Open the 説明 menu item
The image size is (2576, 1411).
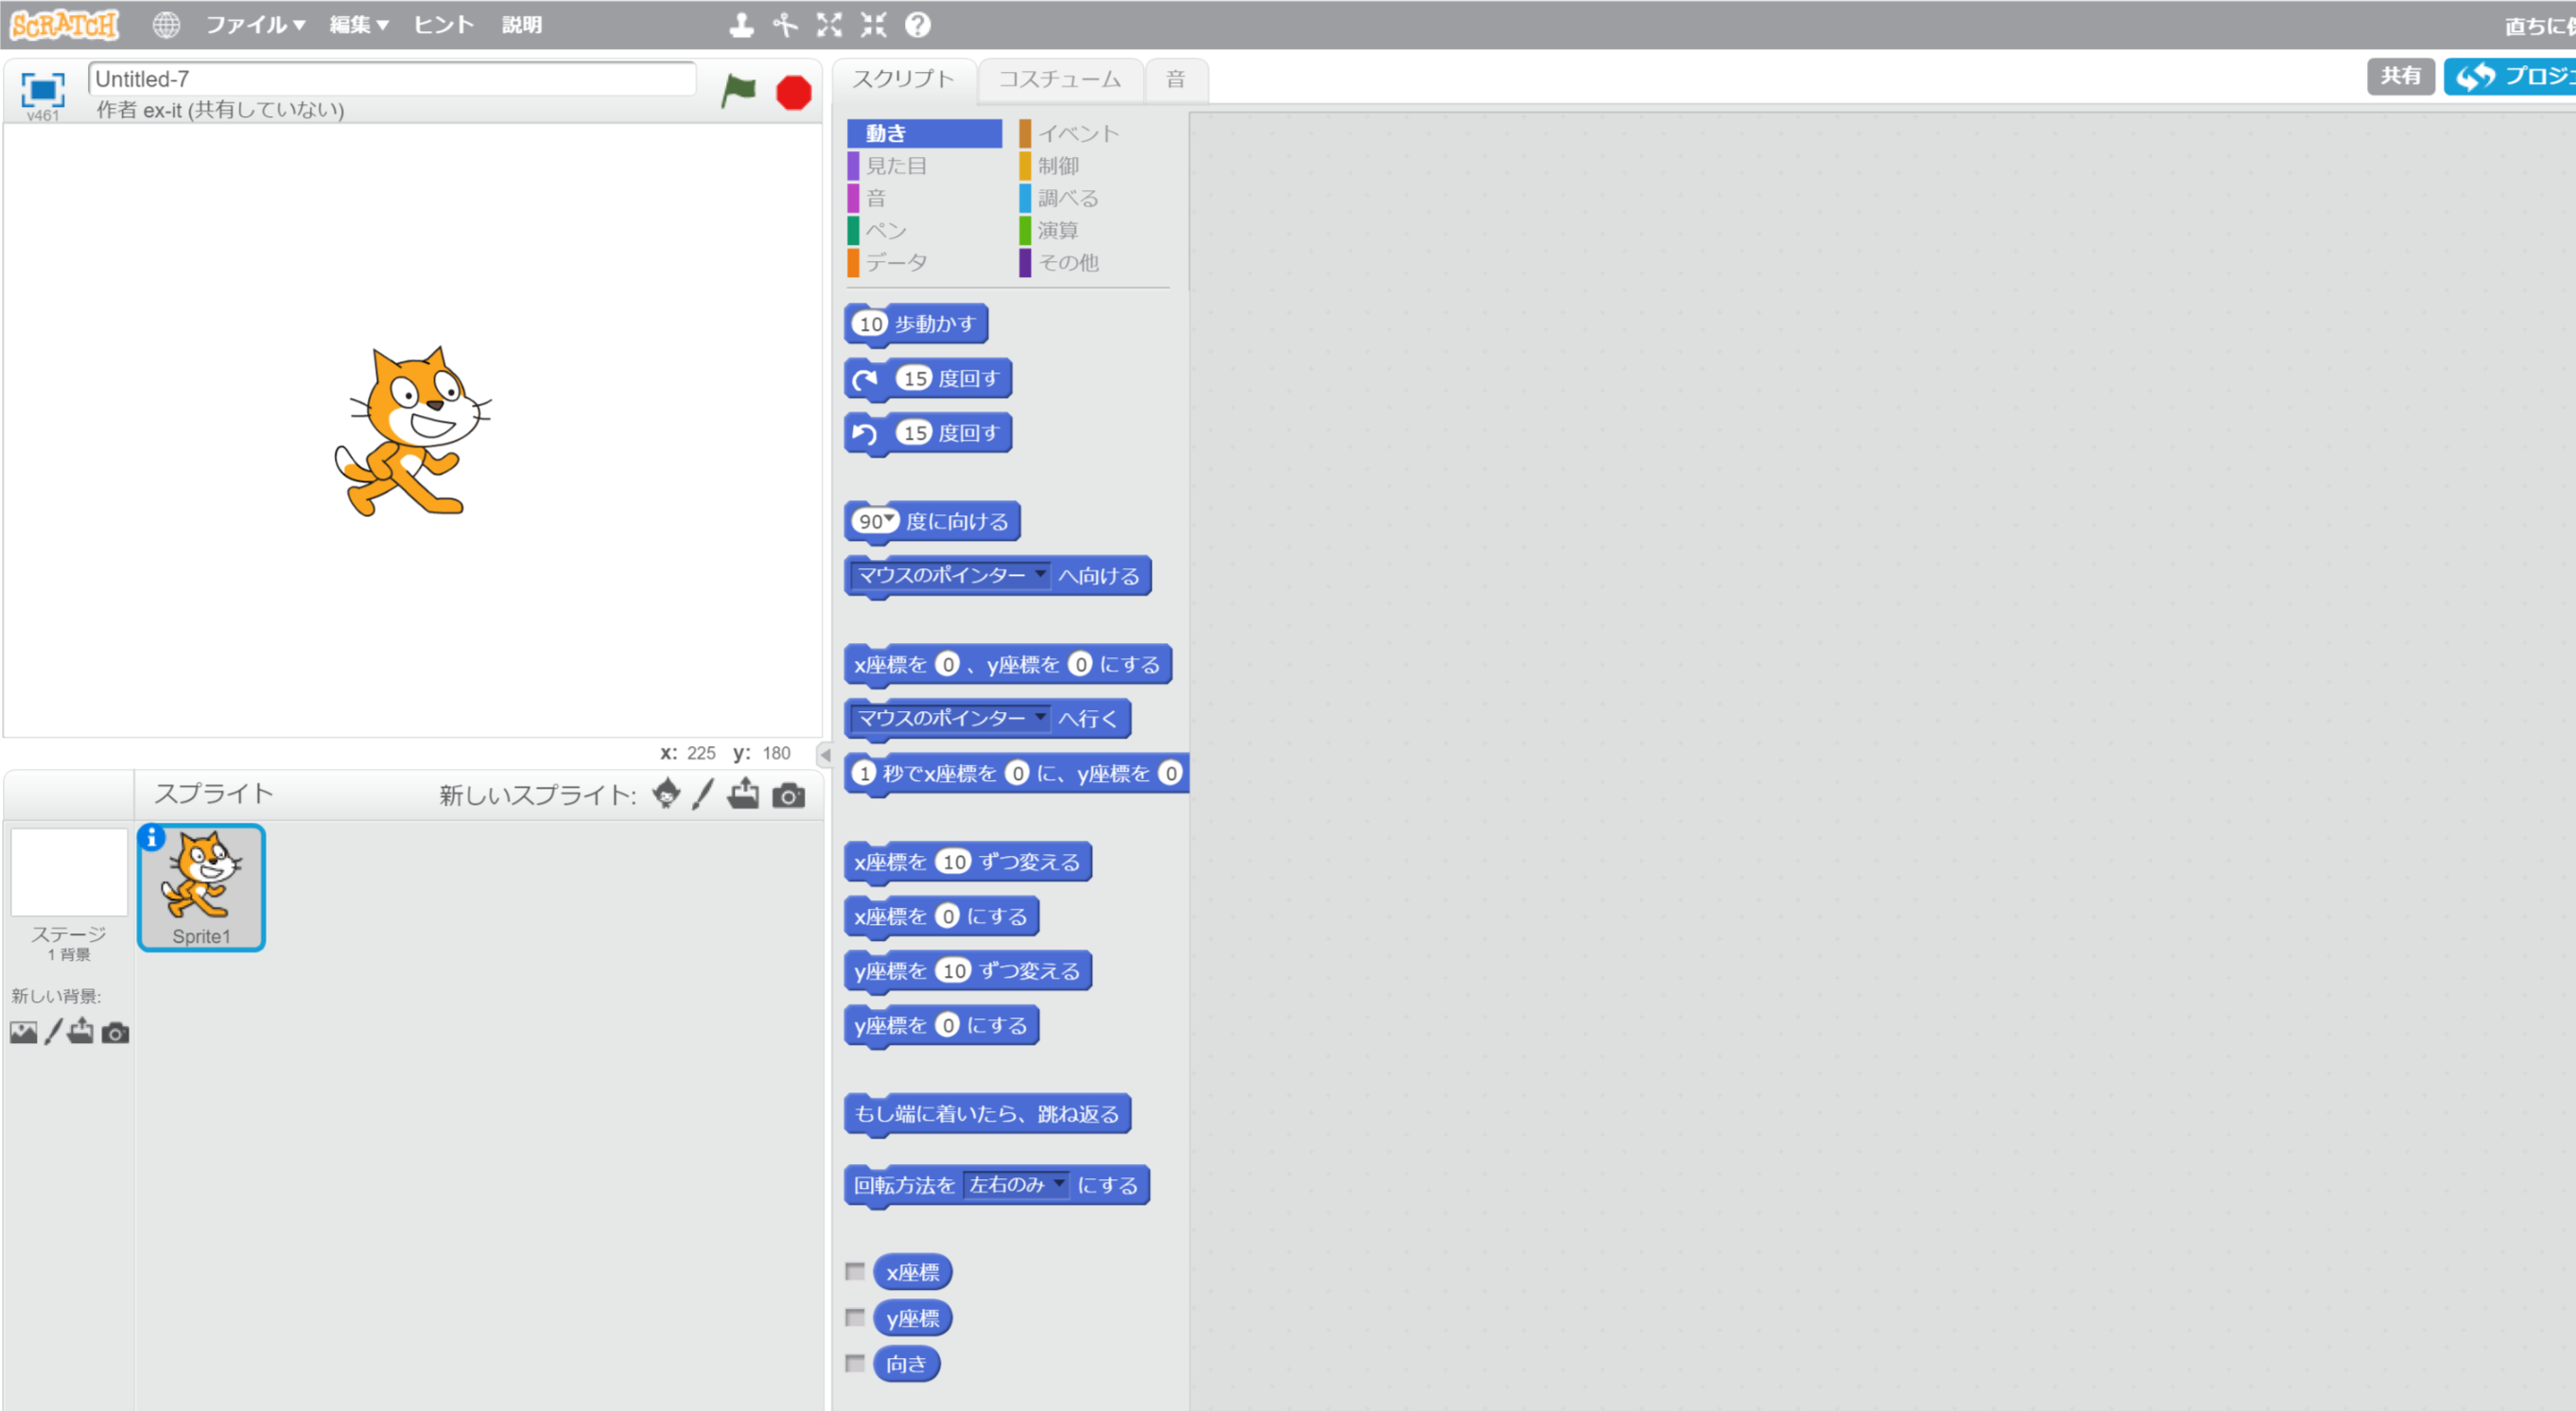[x=522, y=25]
